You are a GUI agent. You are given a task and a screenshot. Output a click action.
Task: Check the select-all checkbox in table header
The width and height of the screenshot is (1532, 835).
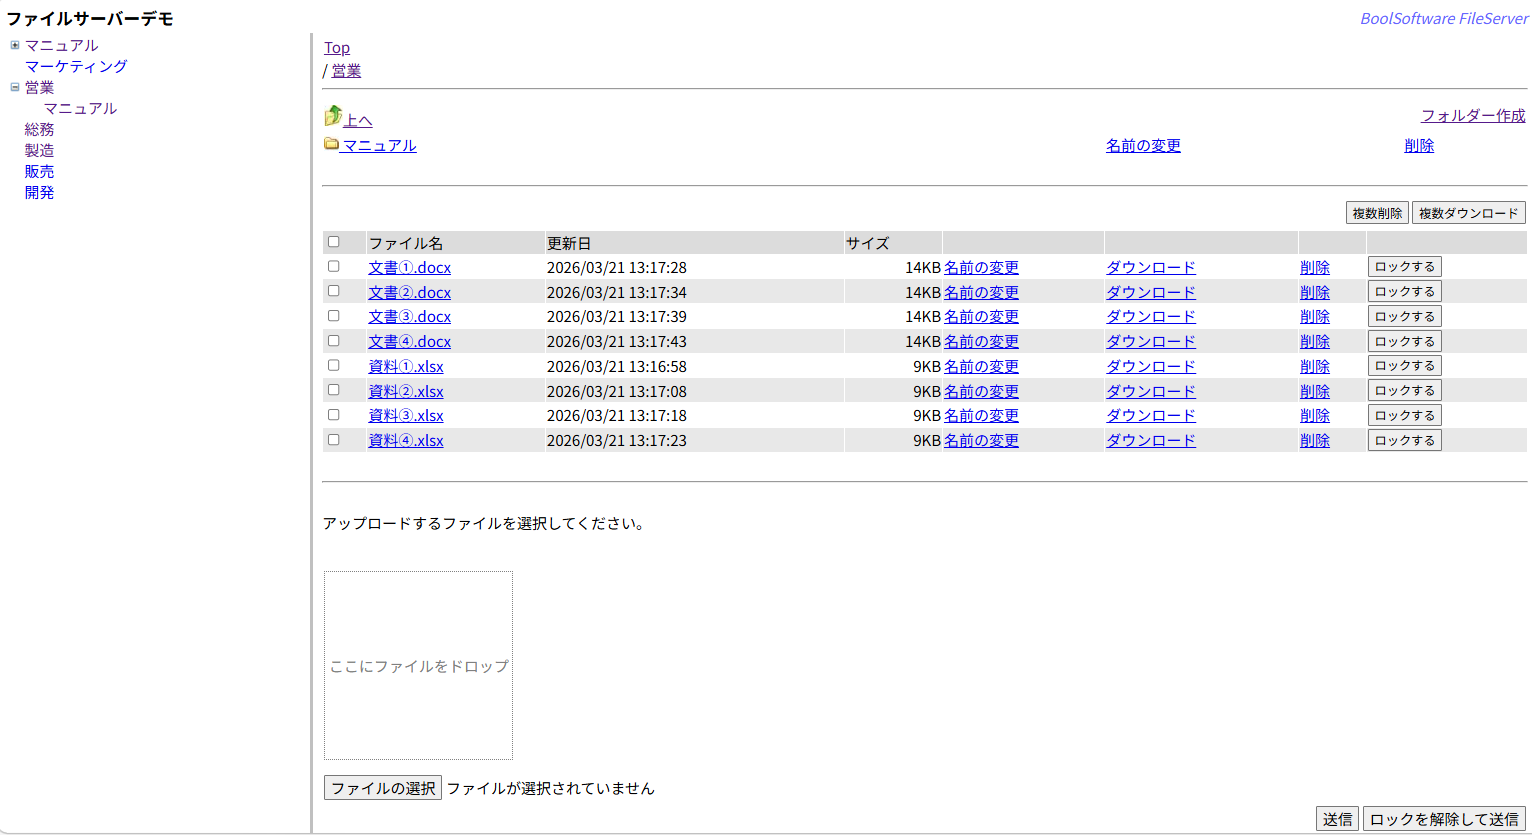click(x=334, y=242)
